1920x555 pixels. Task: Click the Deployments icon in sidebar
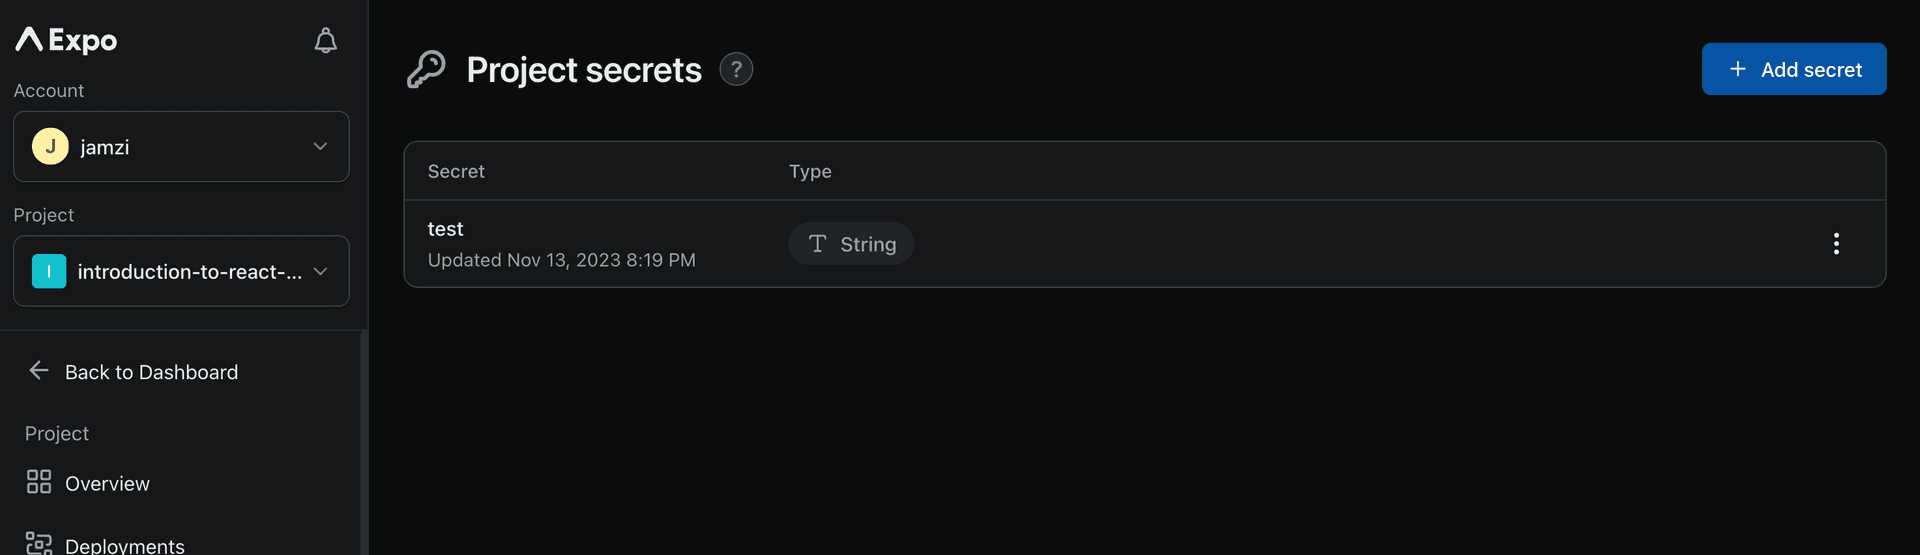point(39,543)
